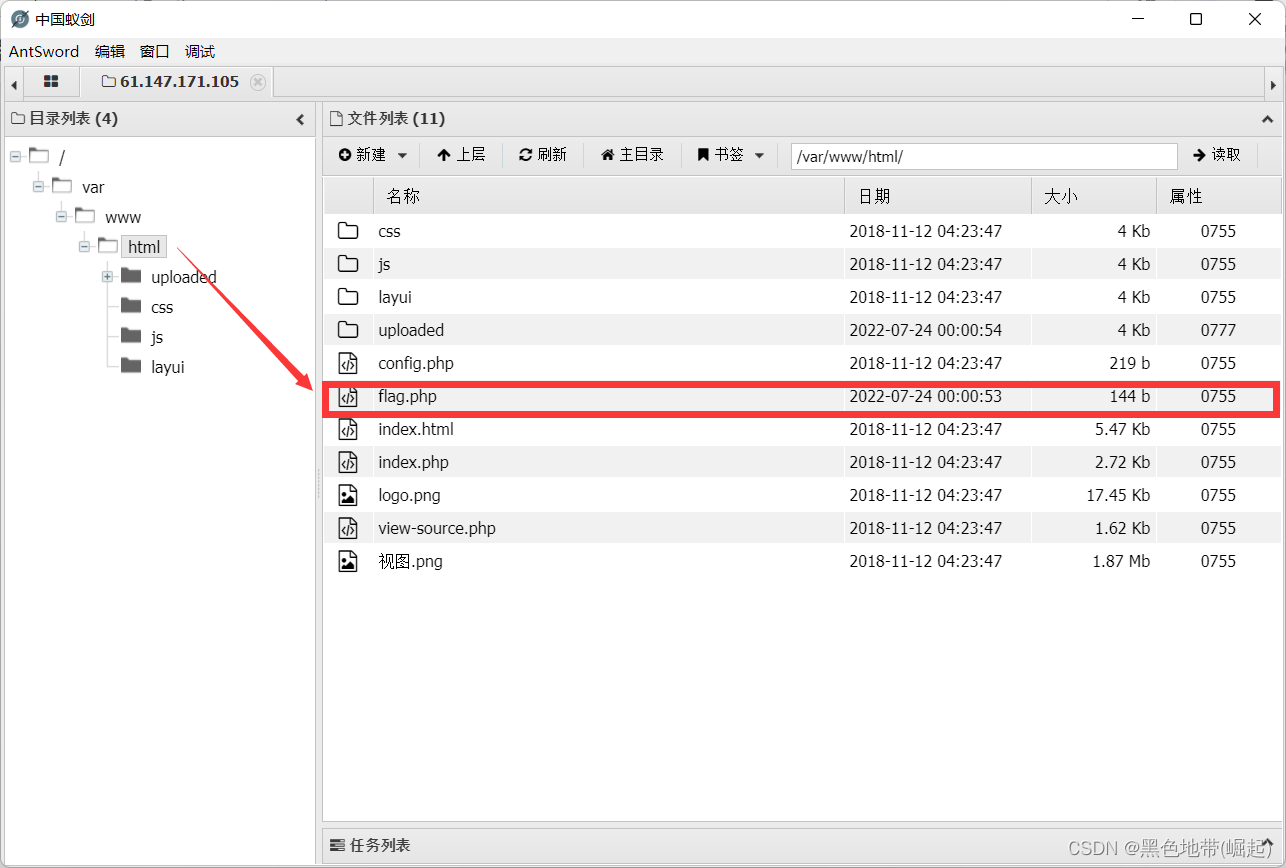This screenshot has width=1286, height=868.
Task: Collapse the 目录列表 panel chevron
Action: click(300, 119)
